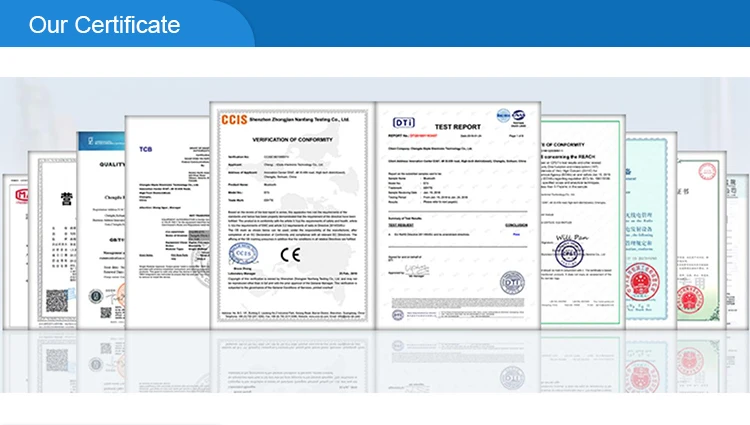Viewport: 750px width, 425px height.
Task: Click the round stamp on the REACH certificate
Action: pyautogui.click(x=569, y=253)
